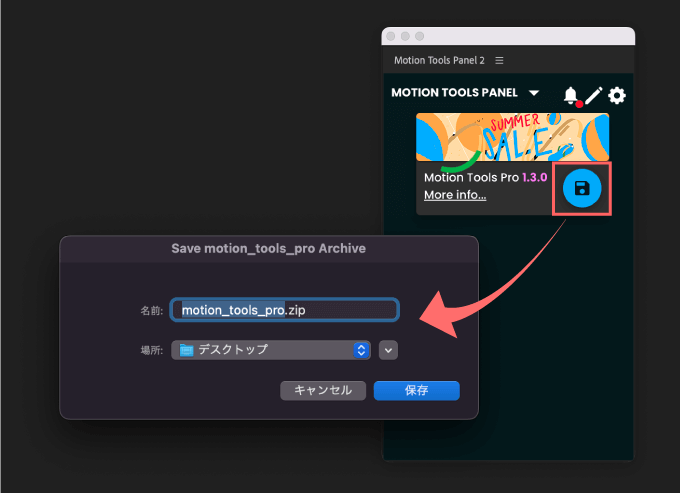Expand the MOTION TOOLS PANEL dropdown arrow
This screenshot has height=493, width=680.
click(534, 93)
